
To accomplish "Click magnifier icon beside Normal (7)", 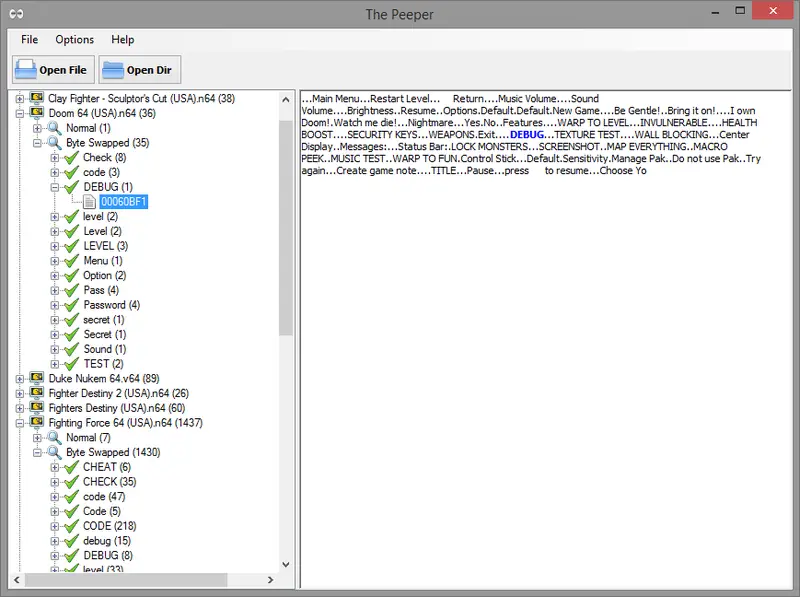I will [55, 437].
